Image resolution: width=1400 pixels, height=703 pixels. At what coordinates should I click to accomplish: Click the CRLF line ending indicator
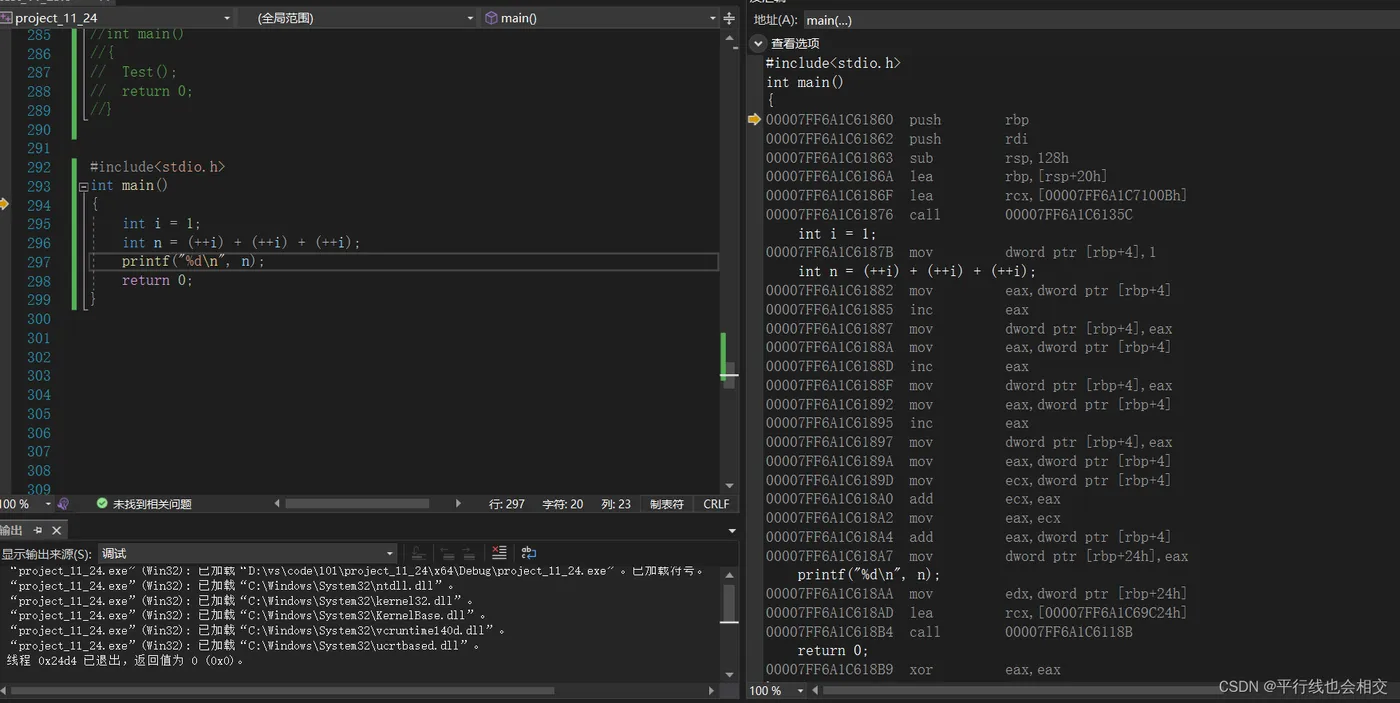pyautogui.click(x=716, y=504)
